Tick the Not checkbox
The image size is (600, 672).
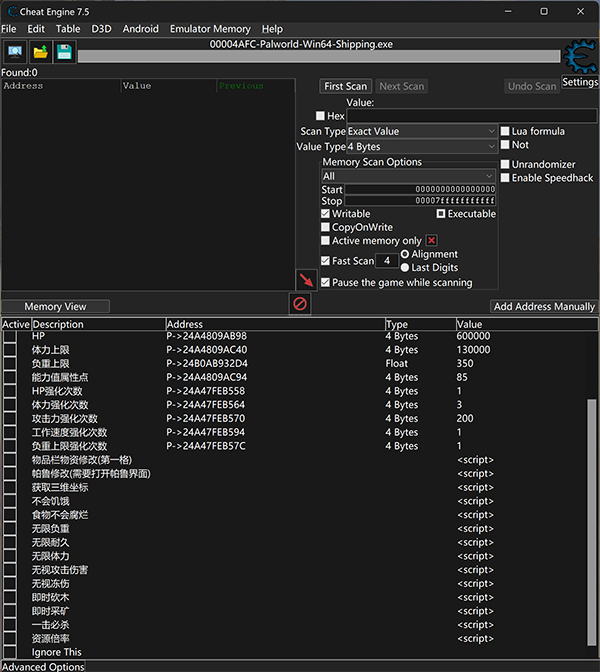coord(505,145)
